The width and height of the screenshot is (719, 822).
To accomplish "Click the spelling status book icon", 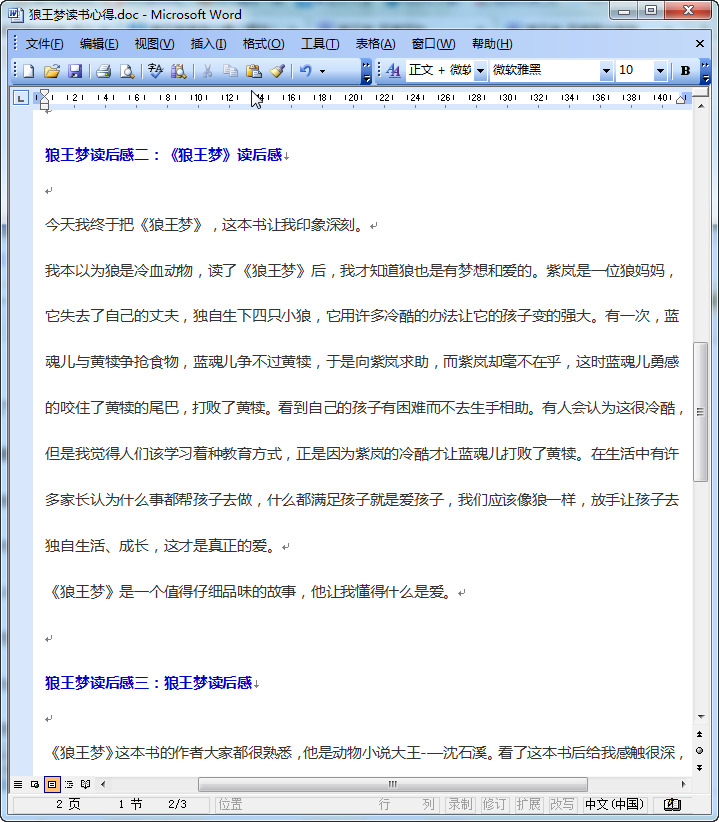I will 672,804.
